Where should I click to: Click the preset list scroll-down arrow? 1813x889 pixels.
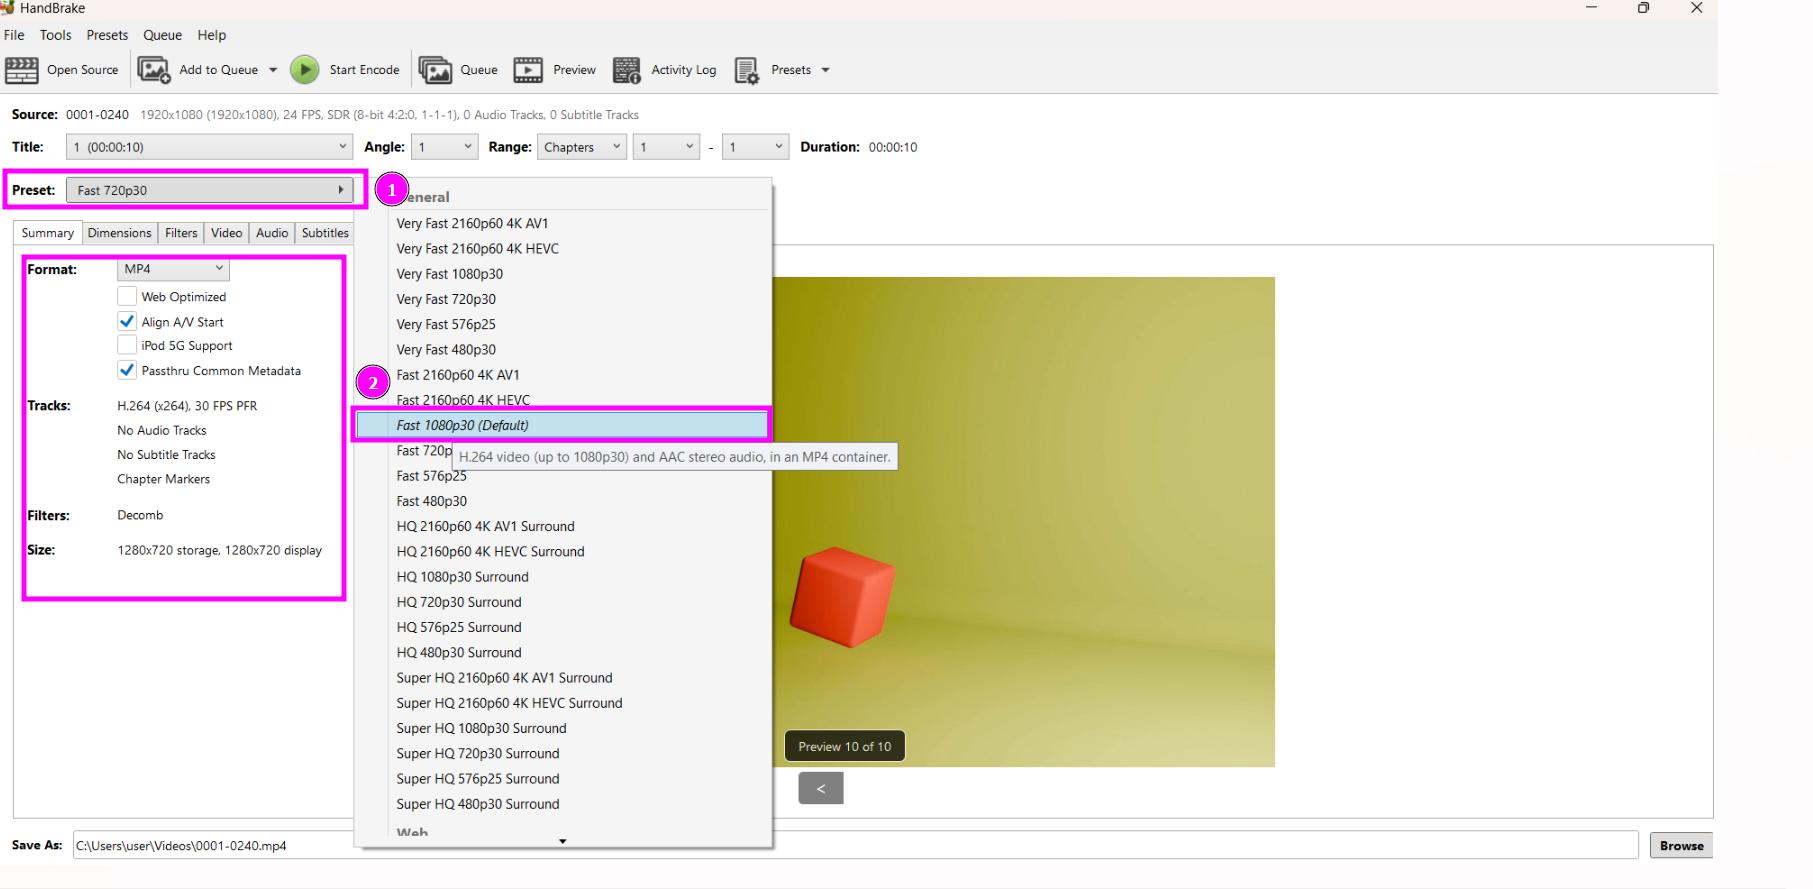tap(562, 841)
